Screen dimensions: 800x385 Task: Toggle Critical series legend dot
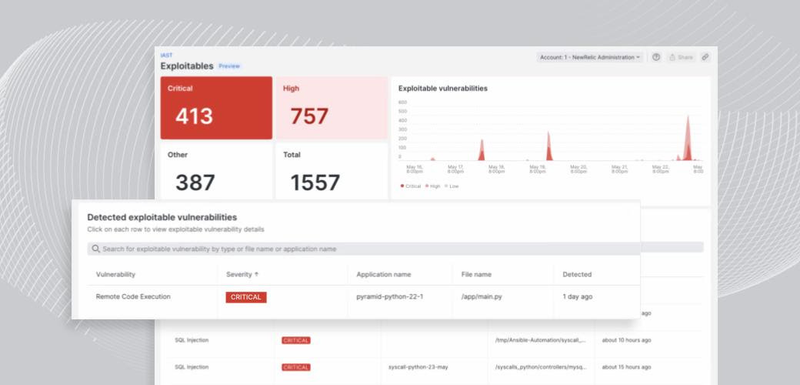[x=402, y=186]
